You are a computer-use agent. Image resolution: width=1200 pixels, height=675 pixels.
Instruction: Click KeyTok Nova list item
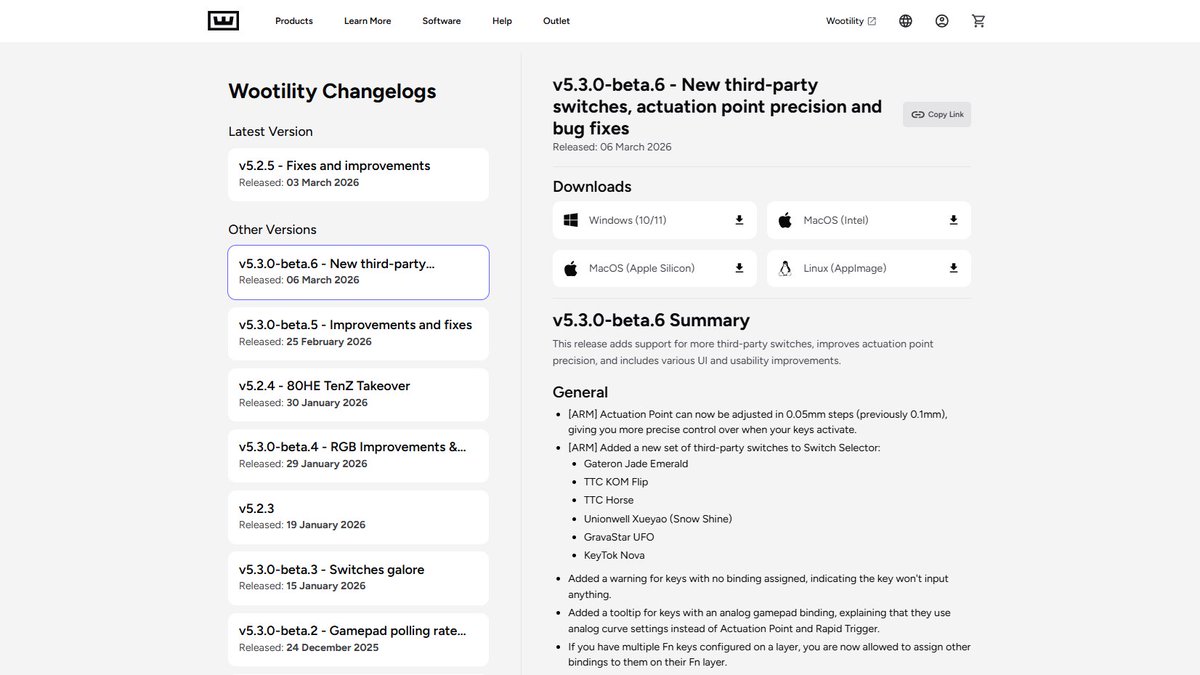pyautogui.click(x=614, y=555)
